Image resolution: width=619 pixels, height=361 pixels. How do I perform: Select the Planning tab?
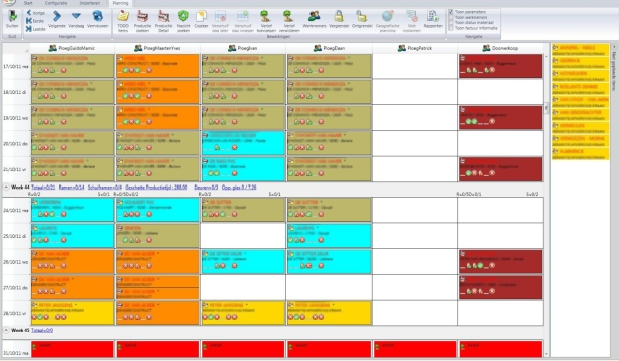tap(120, 3)
